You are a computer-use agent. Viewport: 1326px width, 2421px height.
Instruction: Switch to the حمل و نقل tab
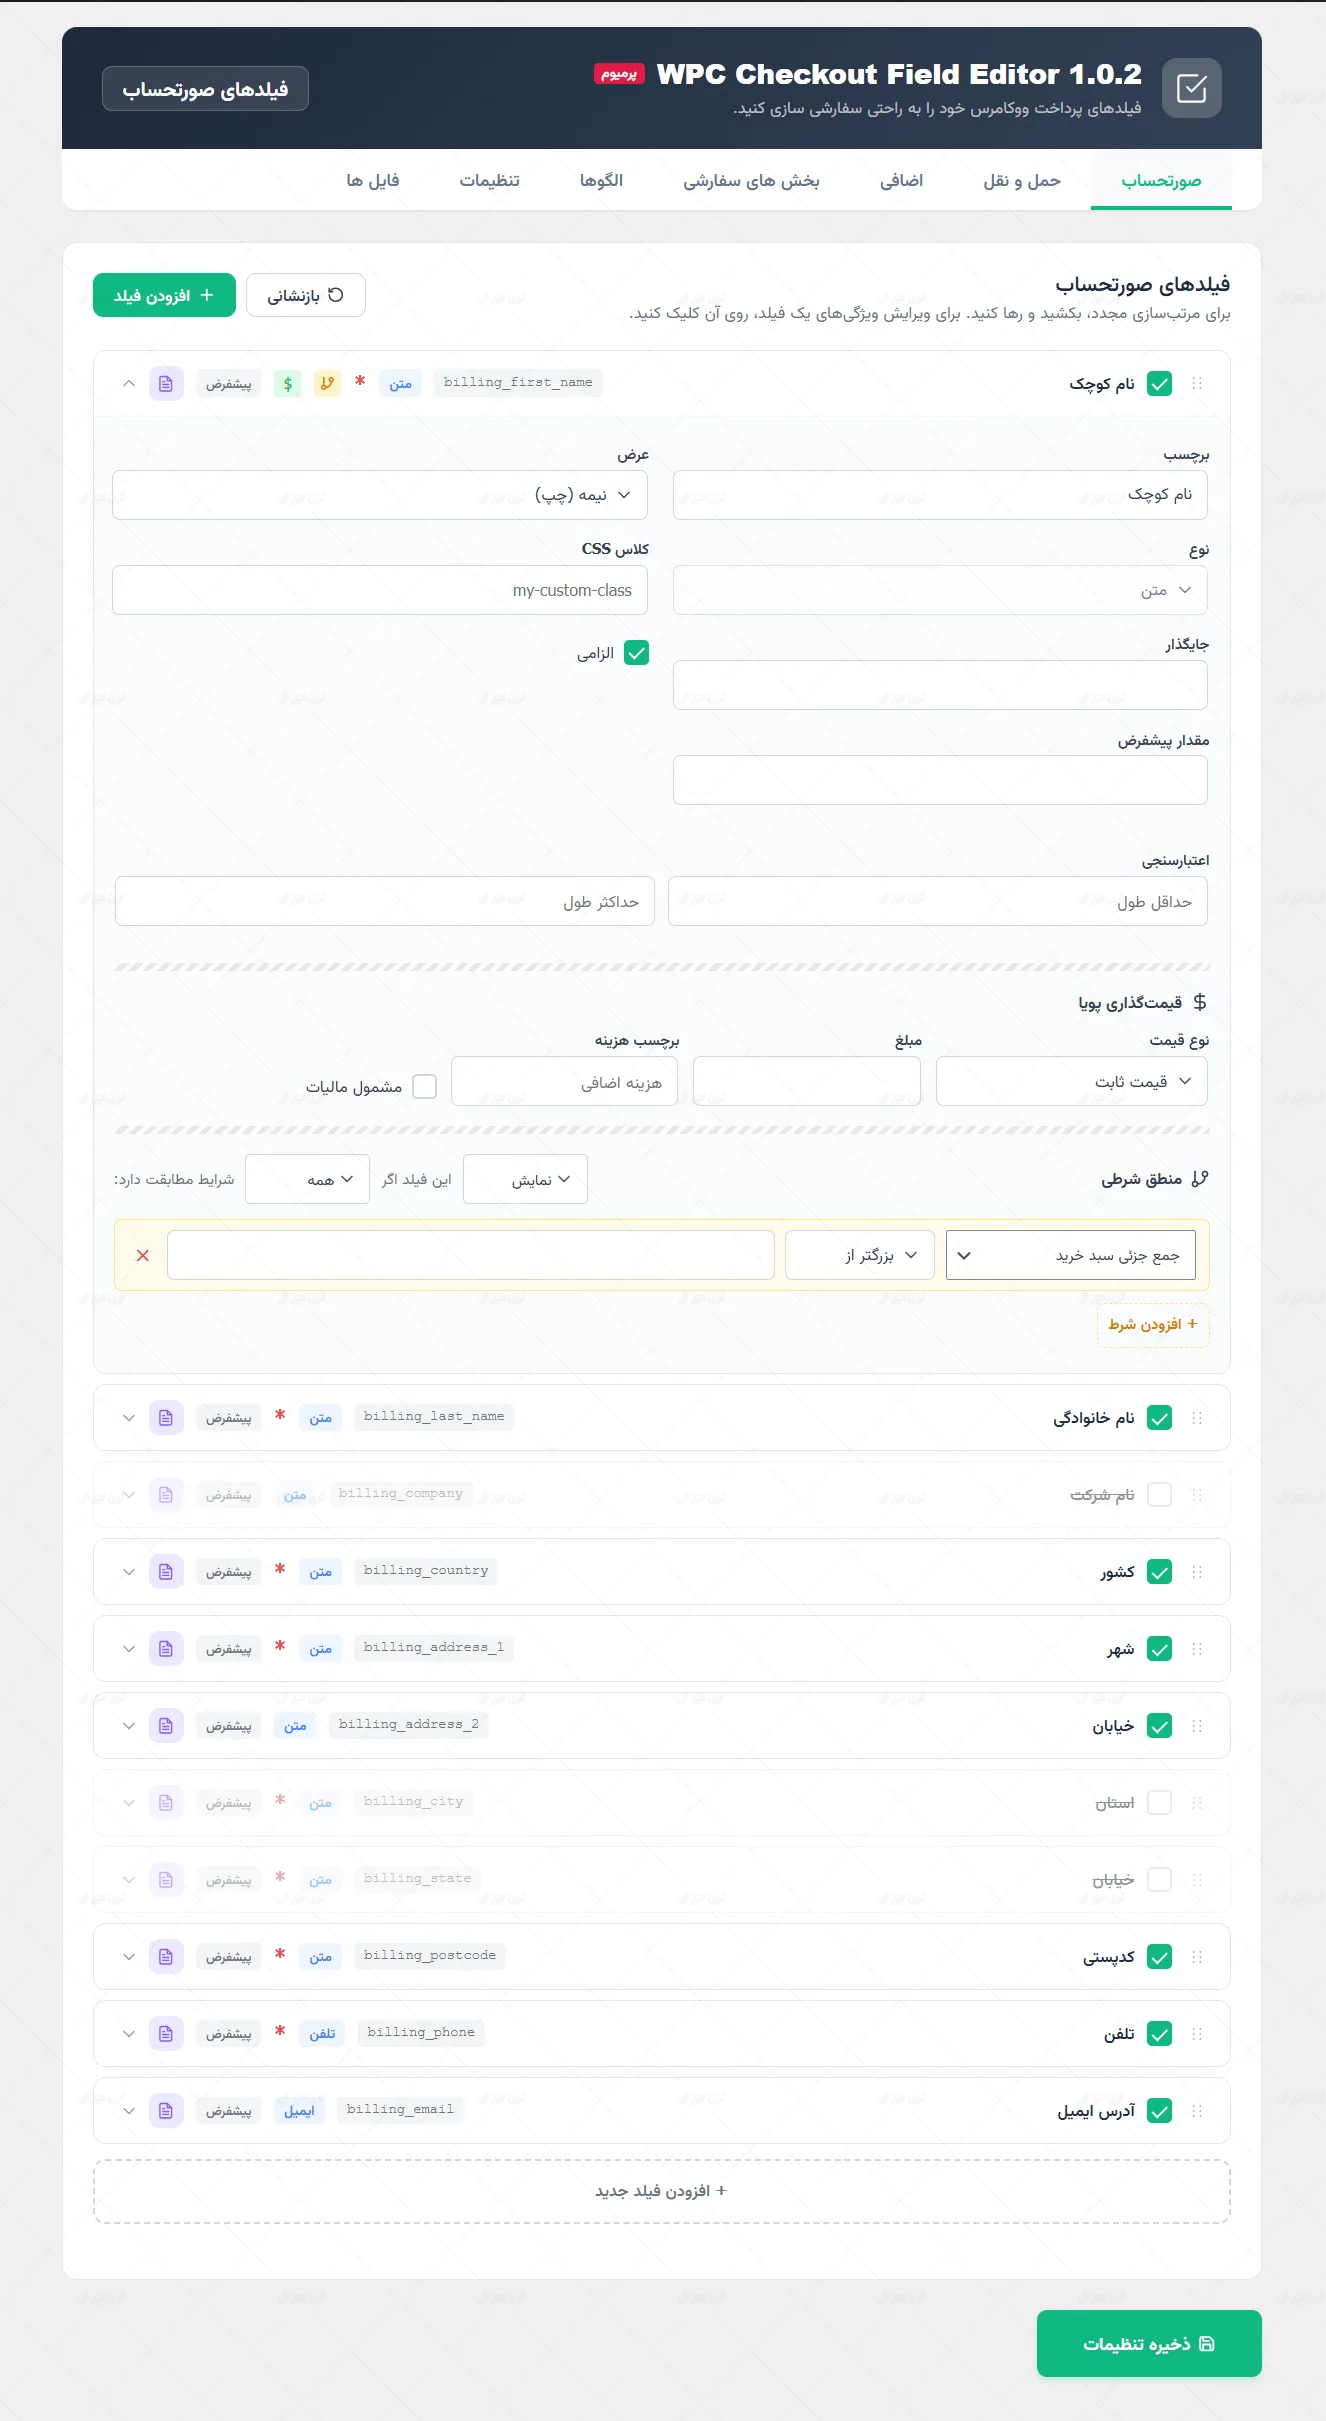(1022, 180)
